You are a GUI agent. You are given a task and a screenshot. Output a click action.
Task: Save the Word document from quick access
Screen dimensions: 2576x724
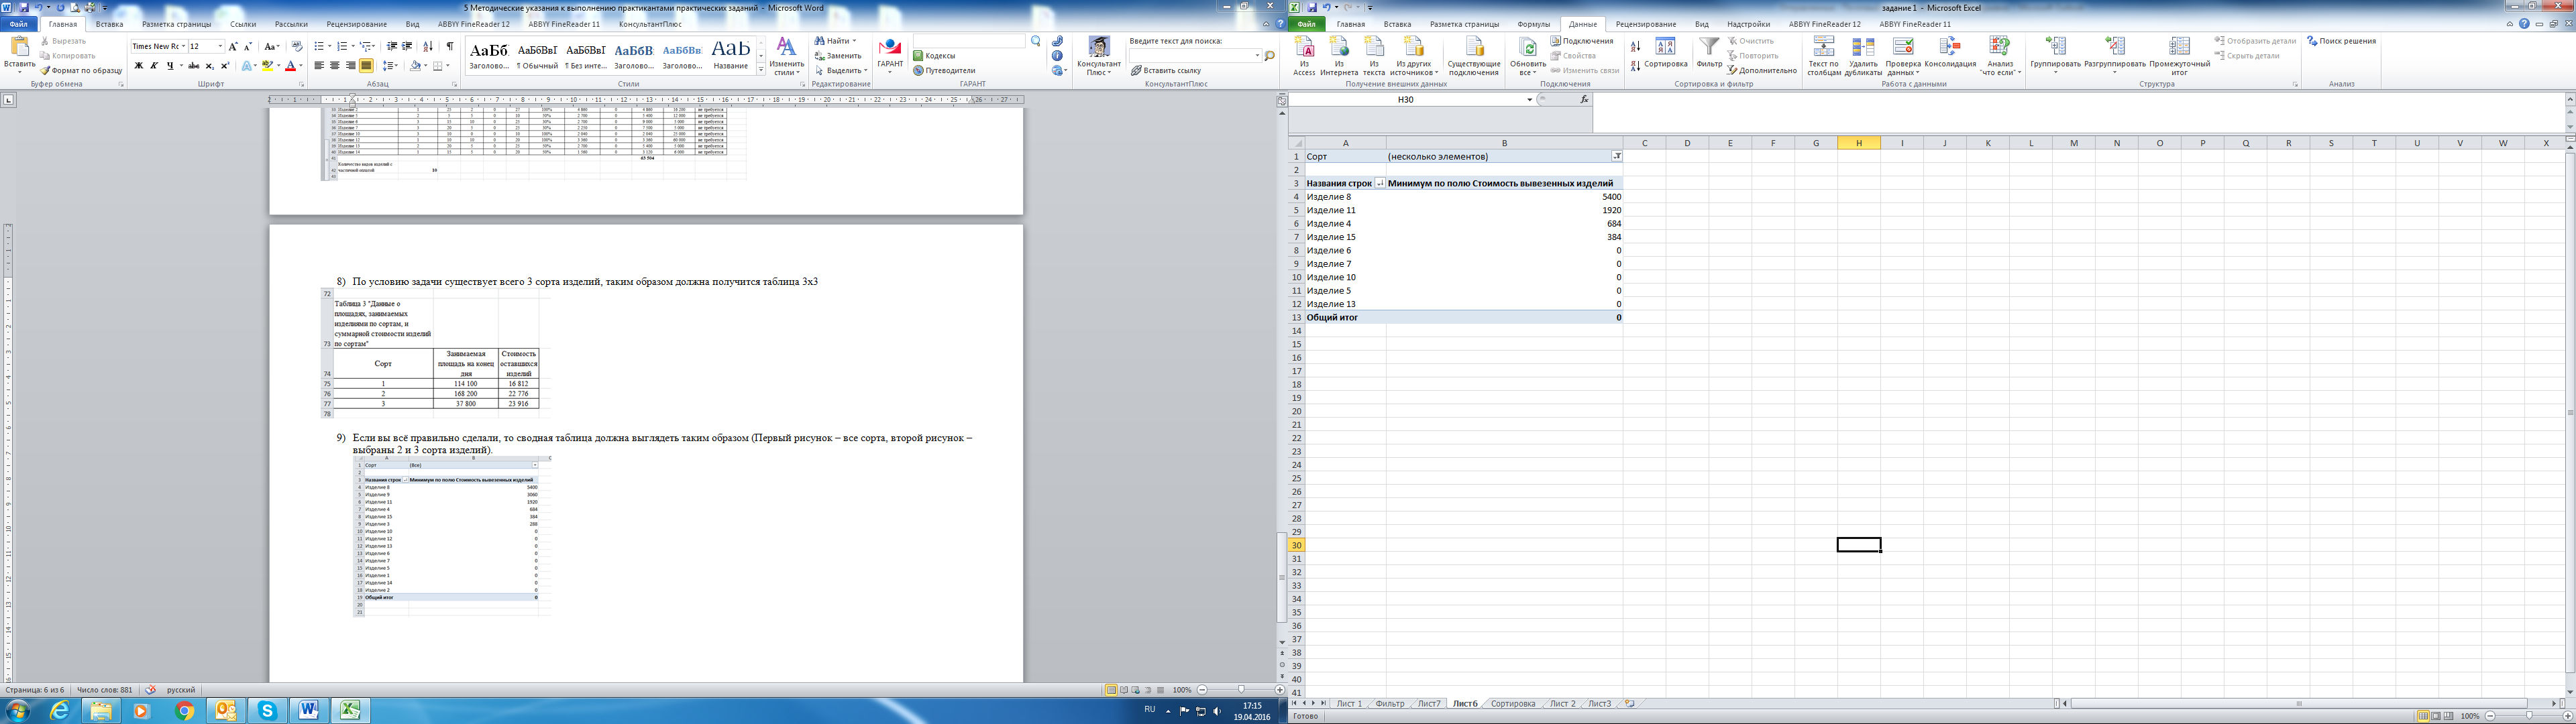23,7
